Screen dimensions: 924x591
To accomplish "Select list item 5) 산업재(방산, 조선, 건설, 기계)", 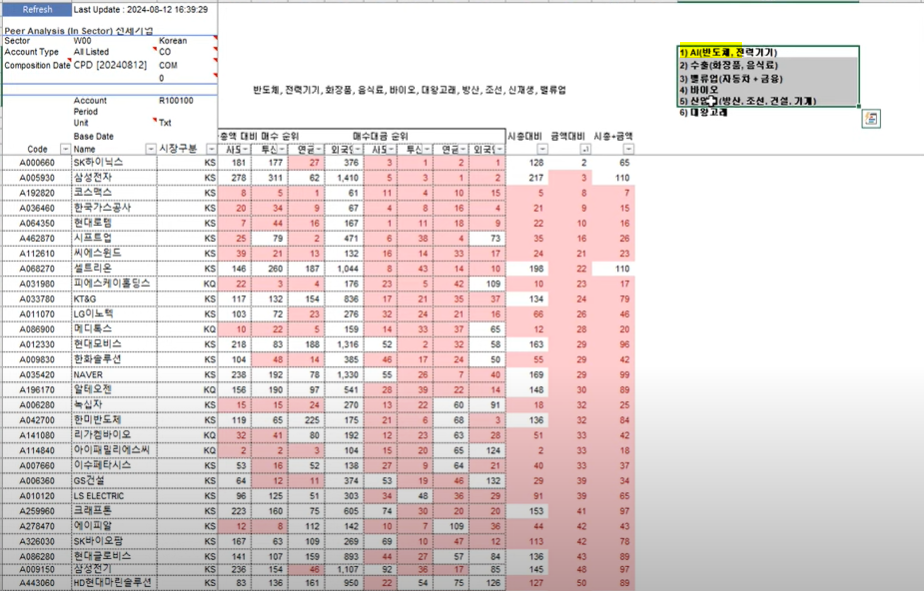I will pyautogui.click(x=747, y=101).
